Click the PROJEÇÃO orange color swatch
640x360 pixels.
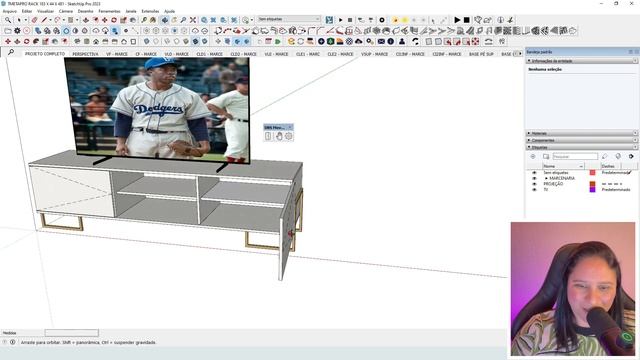pos(592,184)
